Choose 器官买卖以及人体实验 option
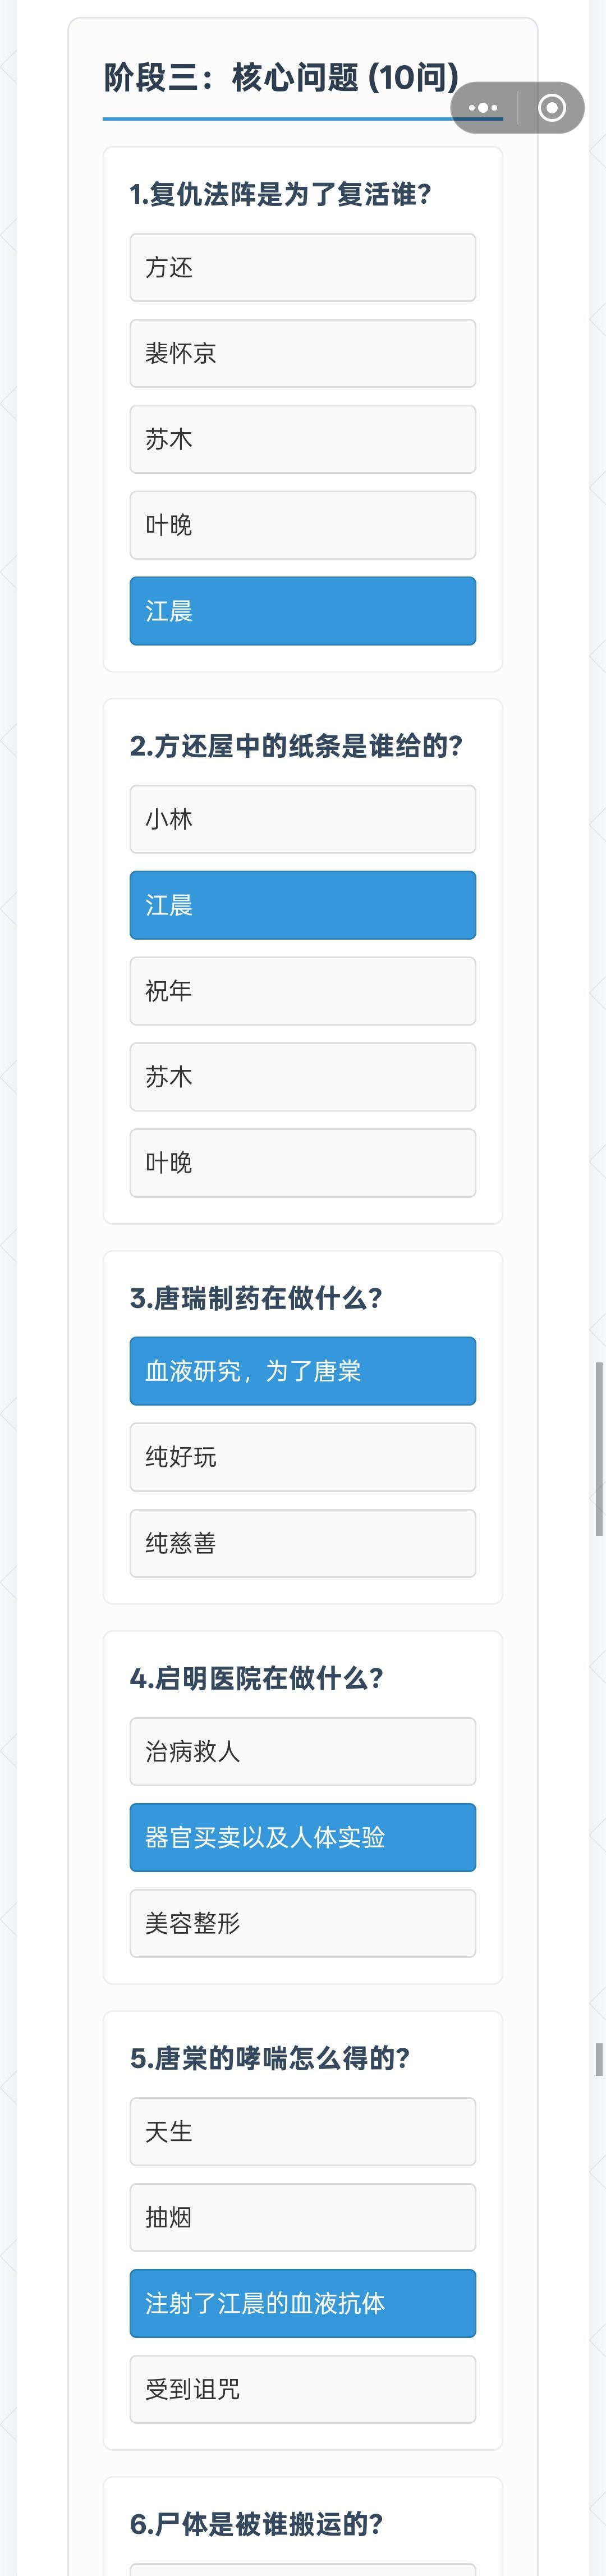 [302, 1837]
